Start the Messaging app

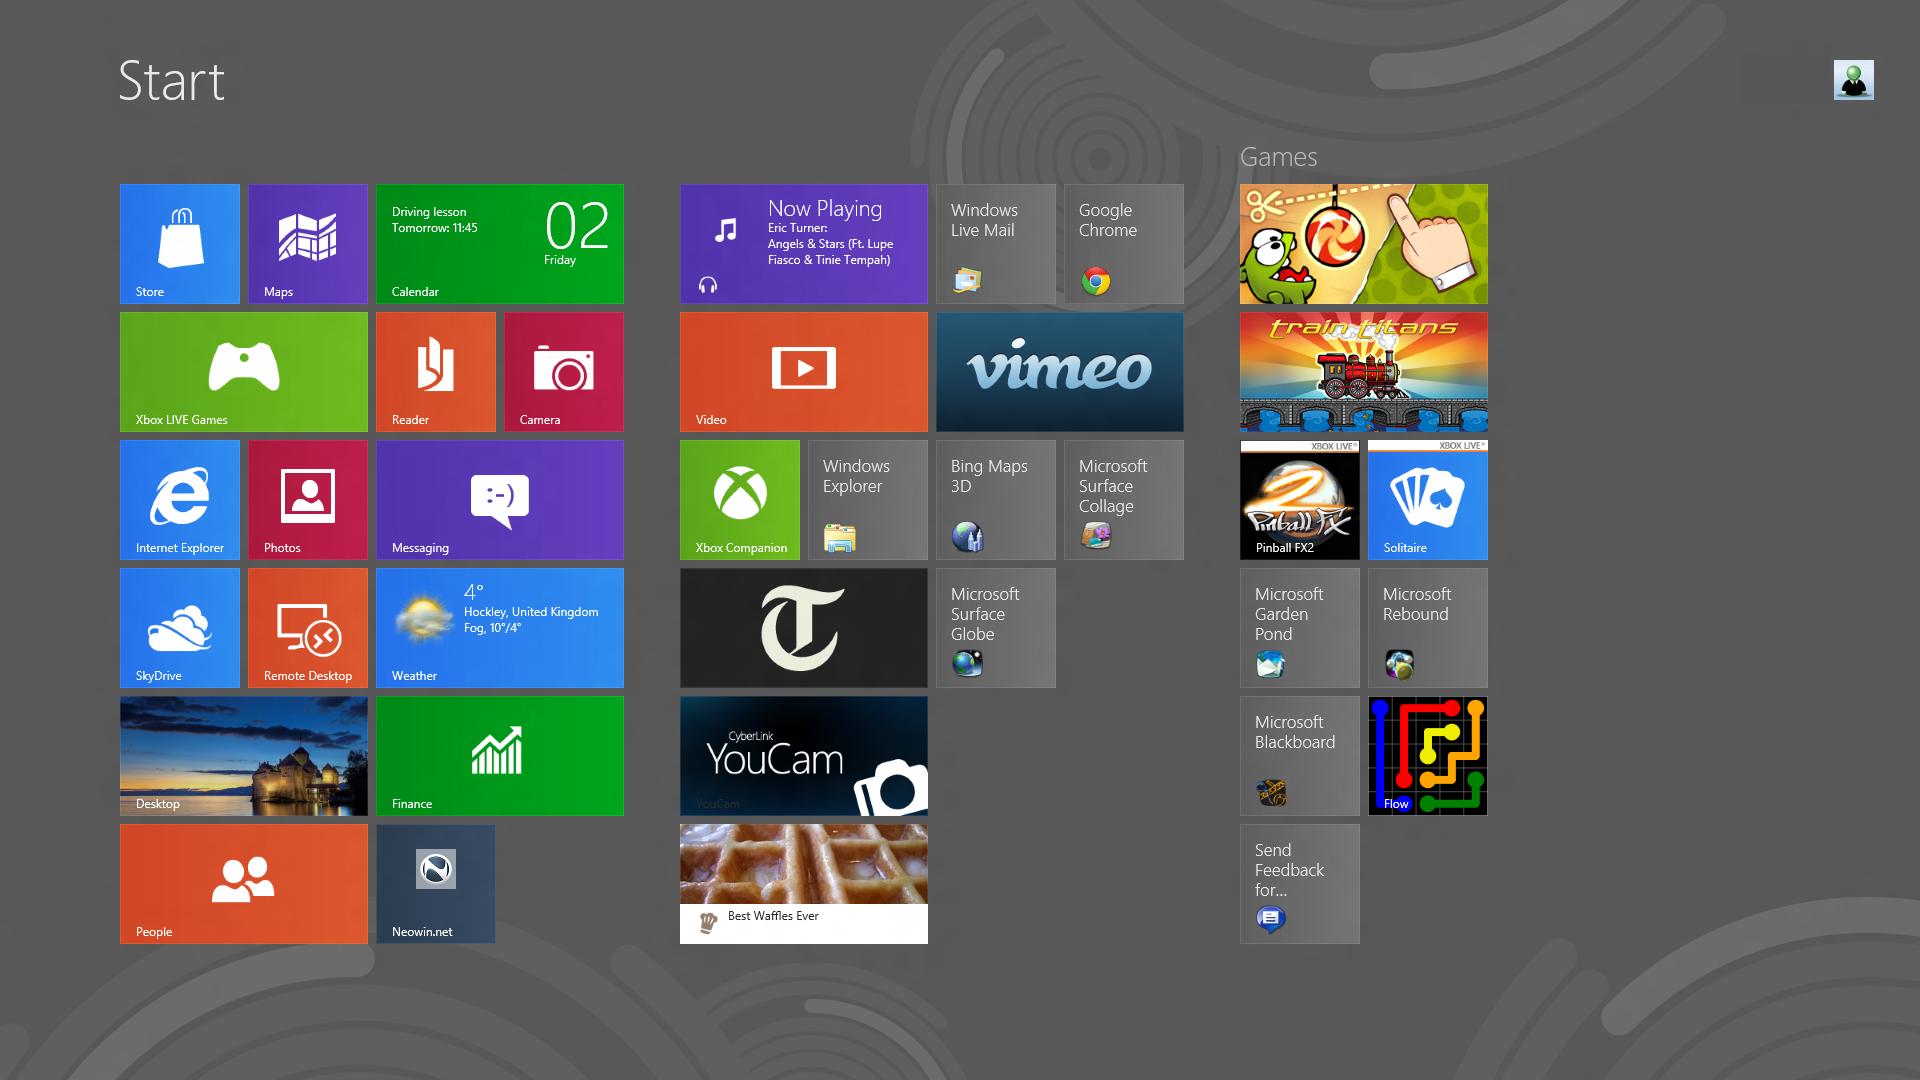pyautogui.click(x=499, y=499)
